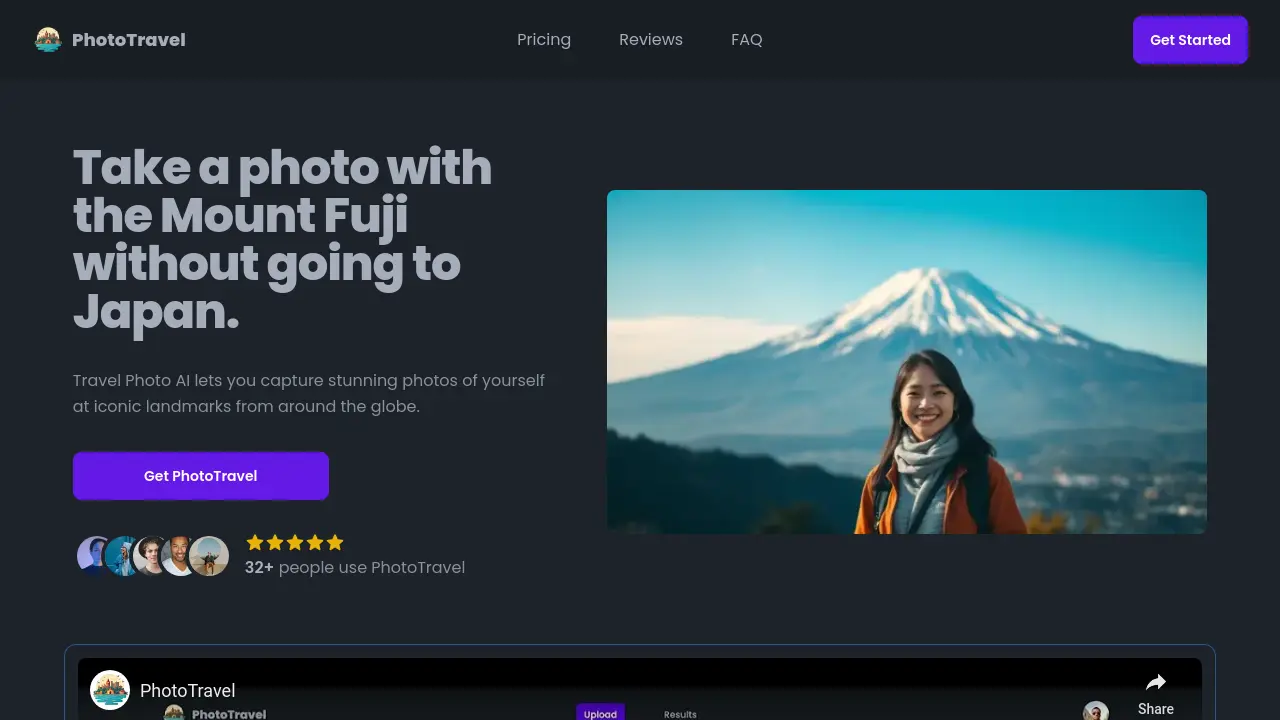Open the FAQ section from navbar

coord(747,39)
